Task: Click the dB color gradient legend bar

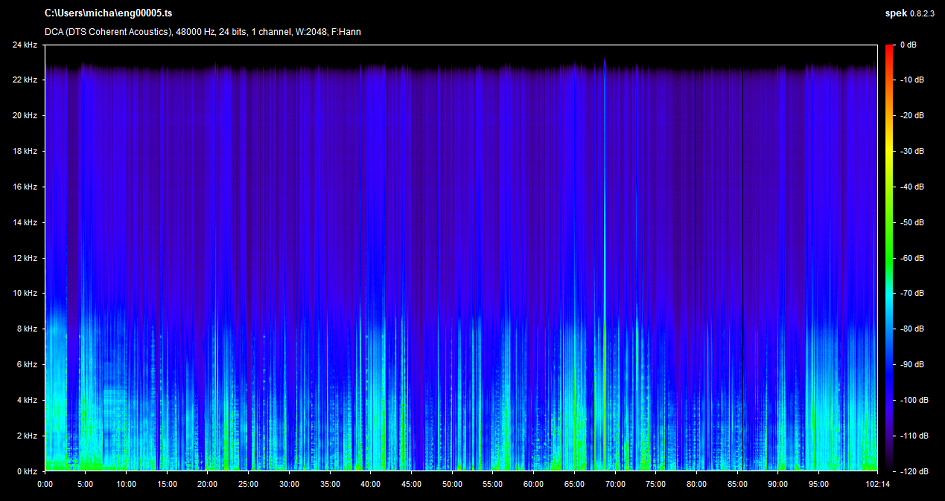Action: tap(889, 260)
